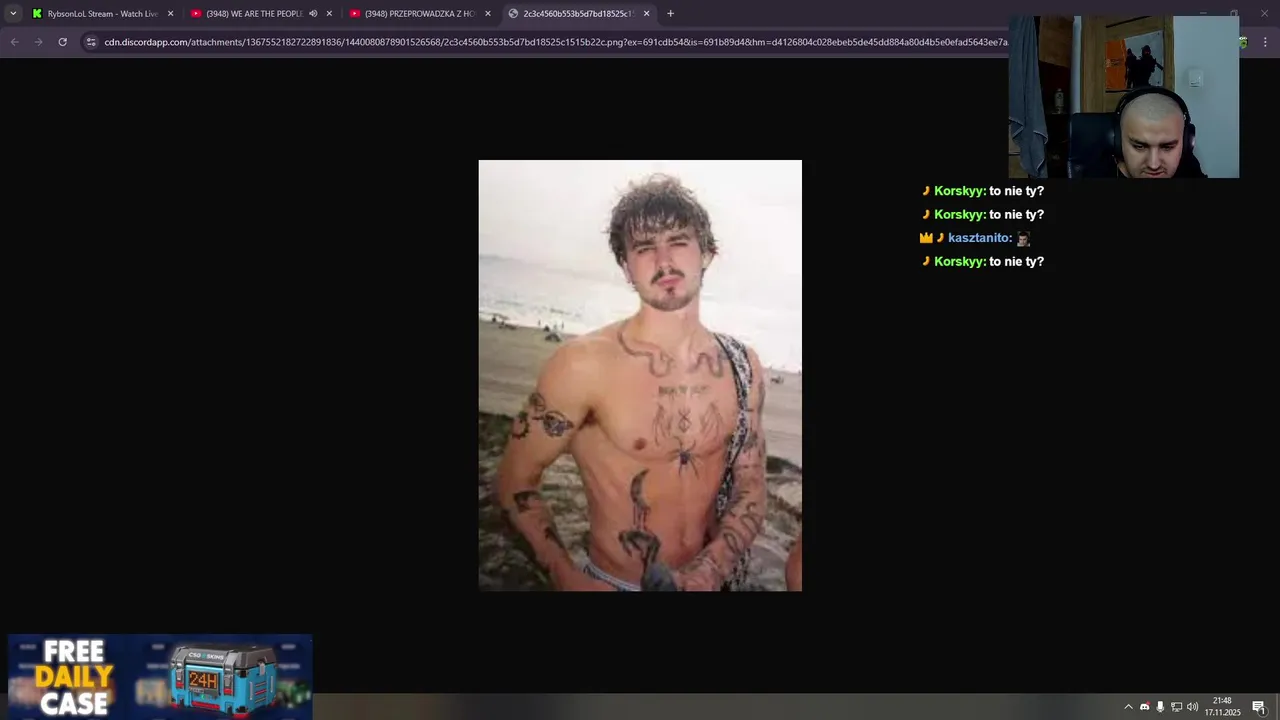
Task: Open a new browser tab
Action: [x=670, y=13]
